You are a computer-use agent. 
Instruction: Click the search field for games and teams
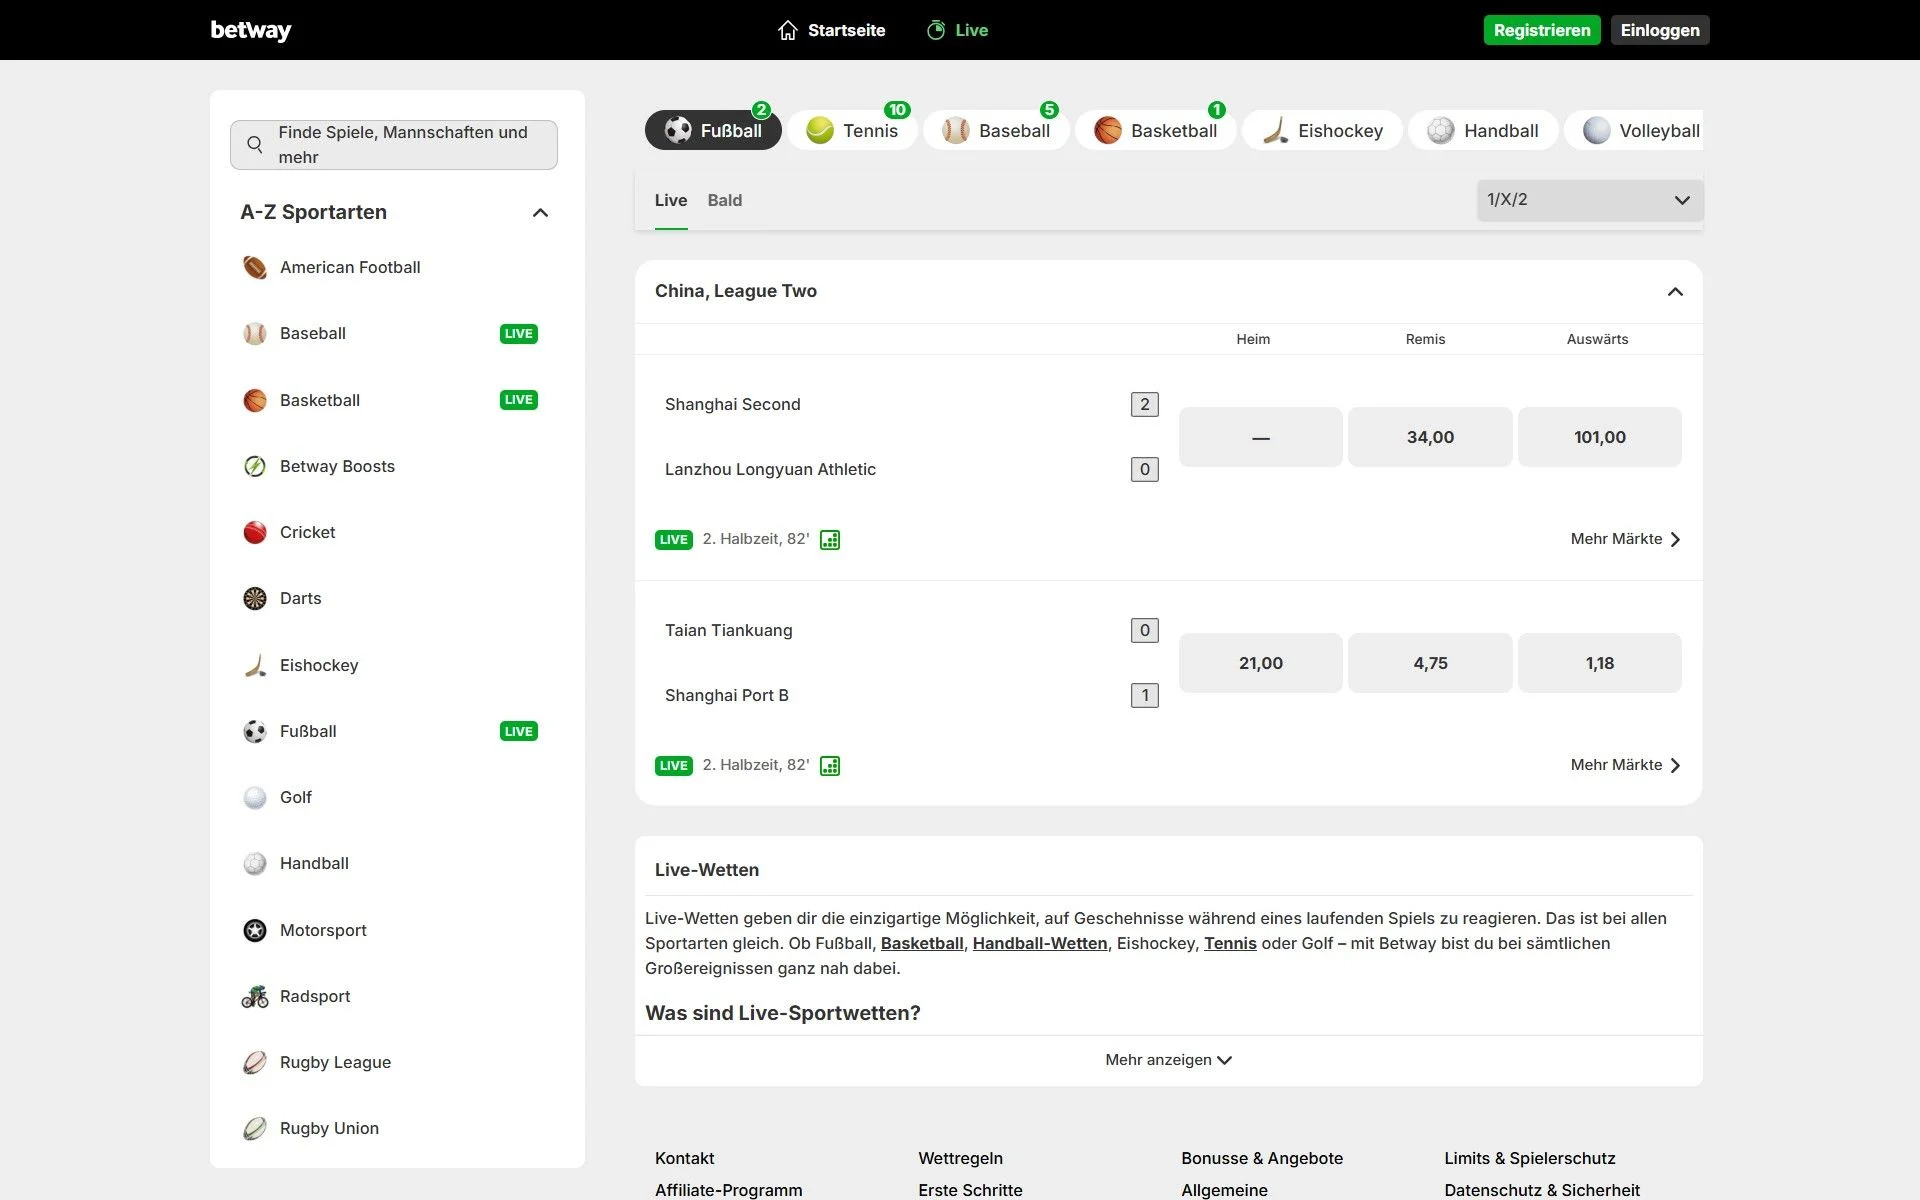394,145
